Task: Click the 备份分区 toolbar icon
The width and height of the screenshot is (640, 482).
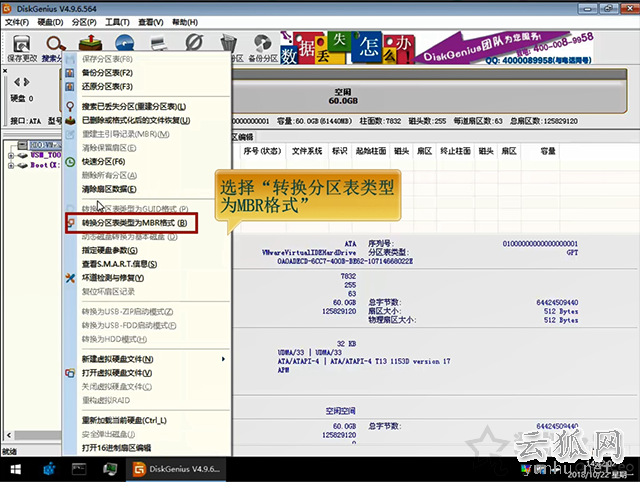Action: tap(263, 48)
